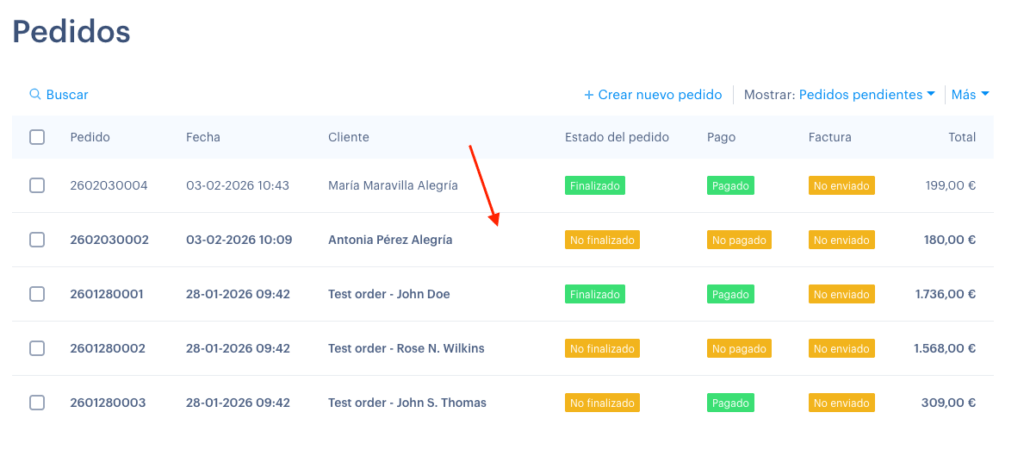Click customer Antonia Pérez Alegría
The image size is (1024, 450).
390,240
